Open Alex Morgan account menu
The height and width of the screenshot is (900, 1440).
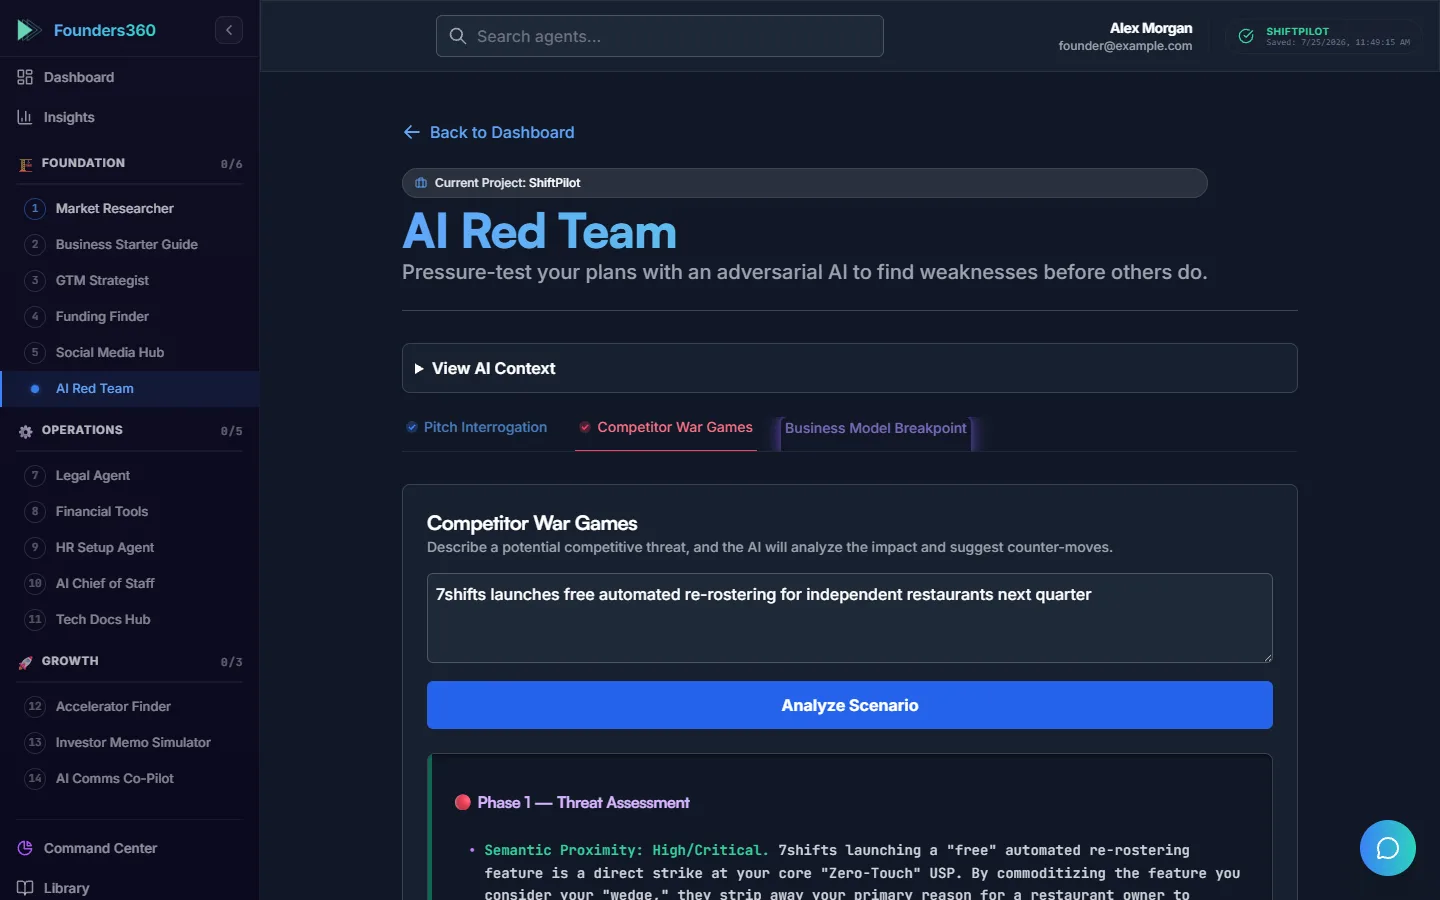[1125, 36]
